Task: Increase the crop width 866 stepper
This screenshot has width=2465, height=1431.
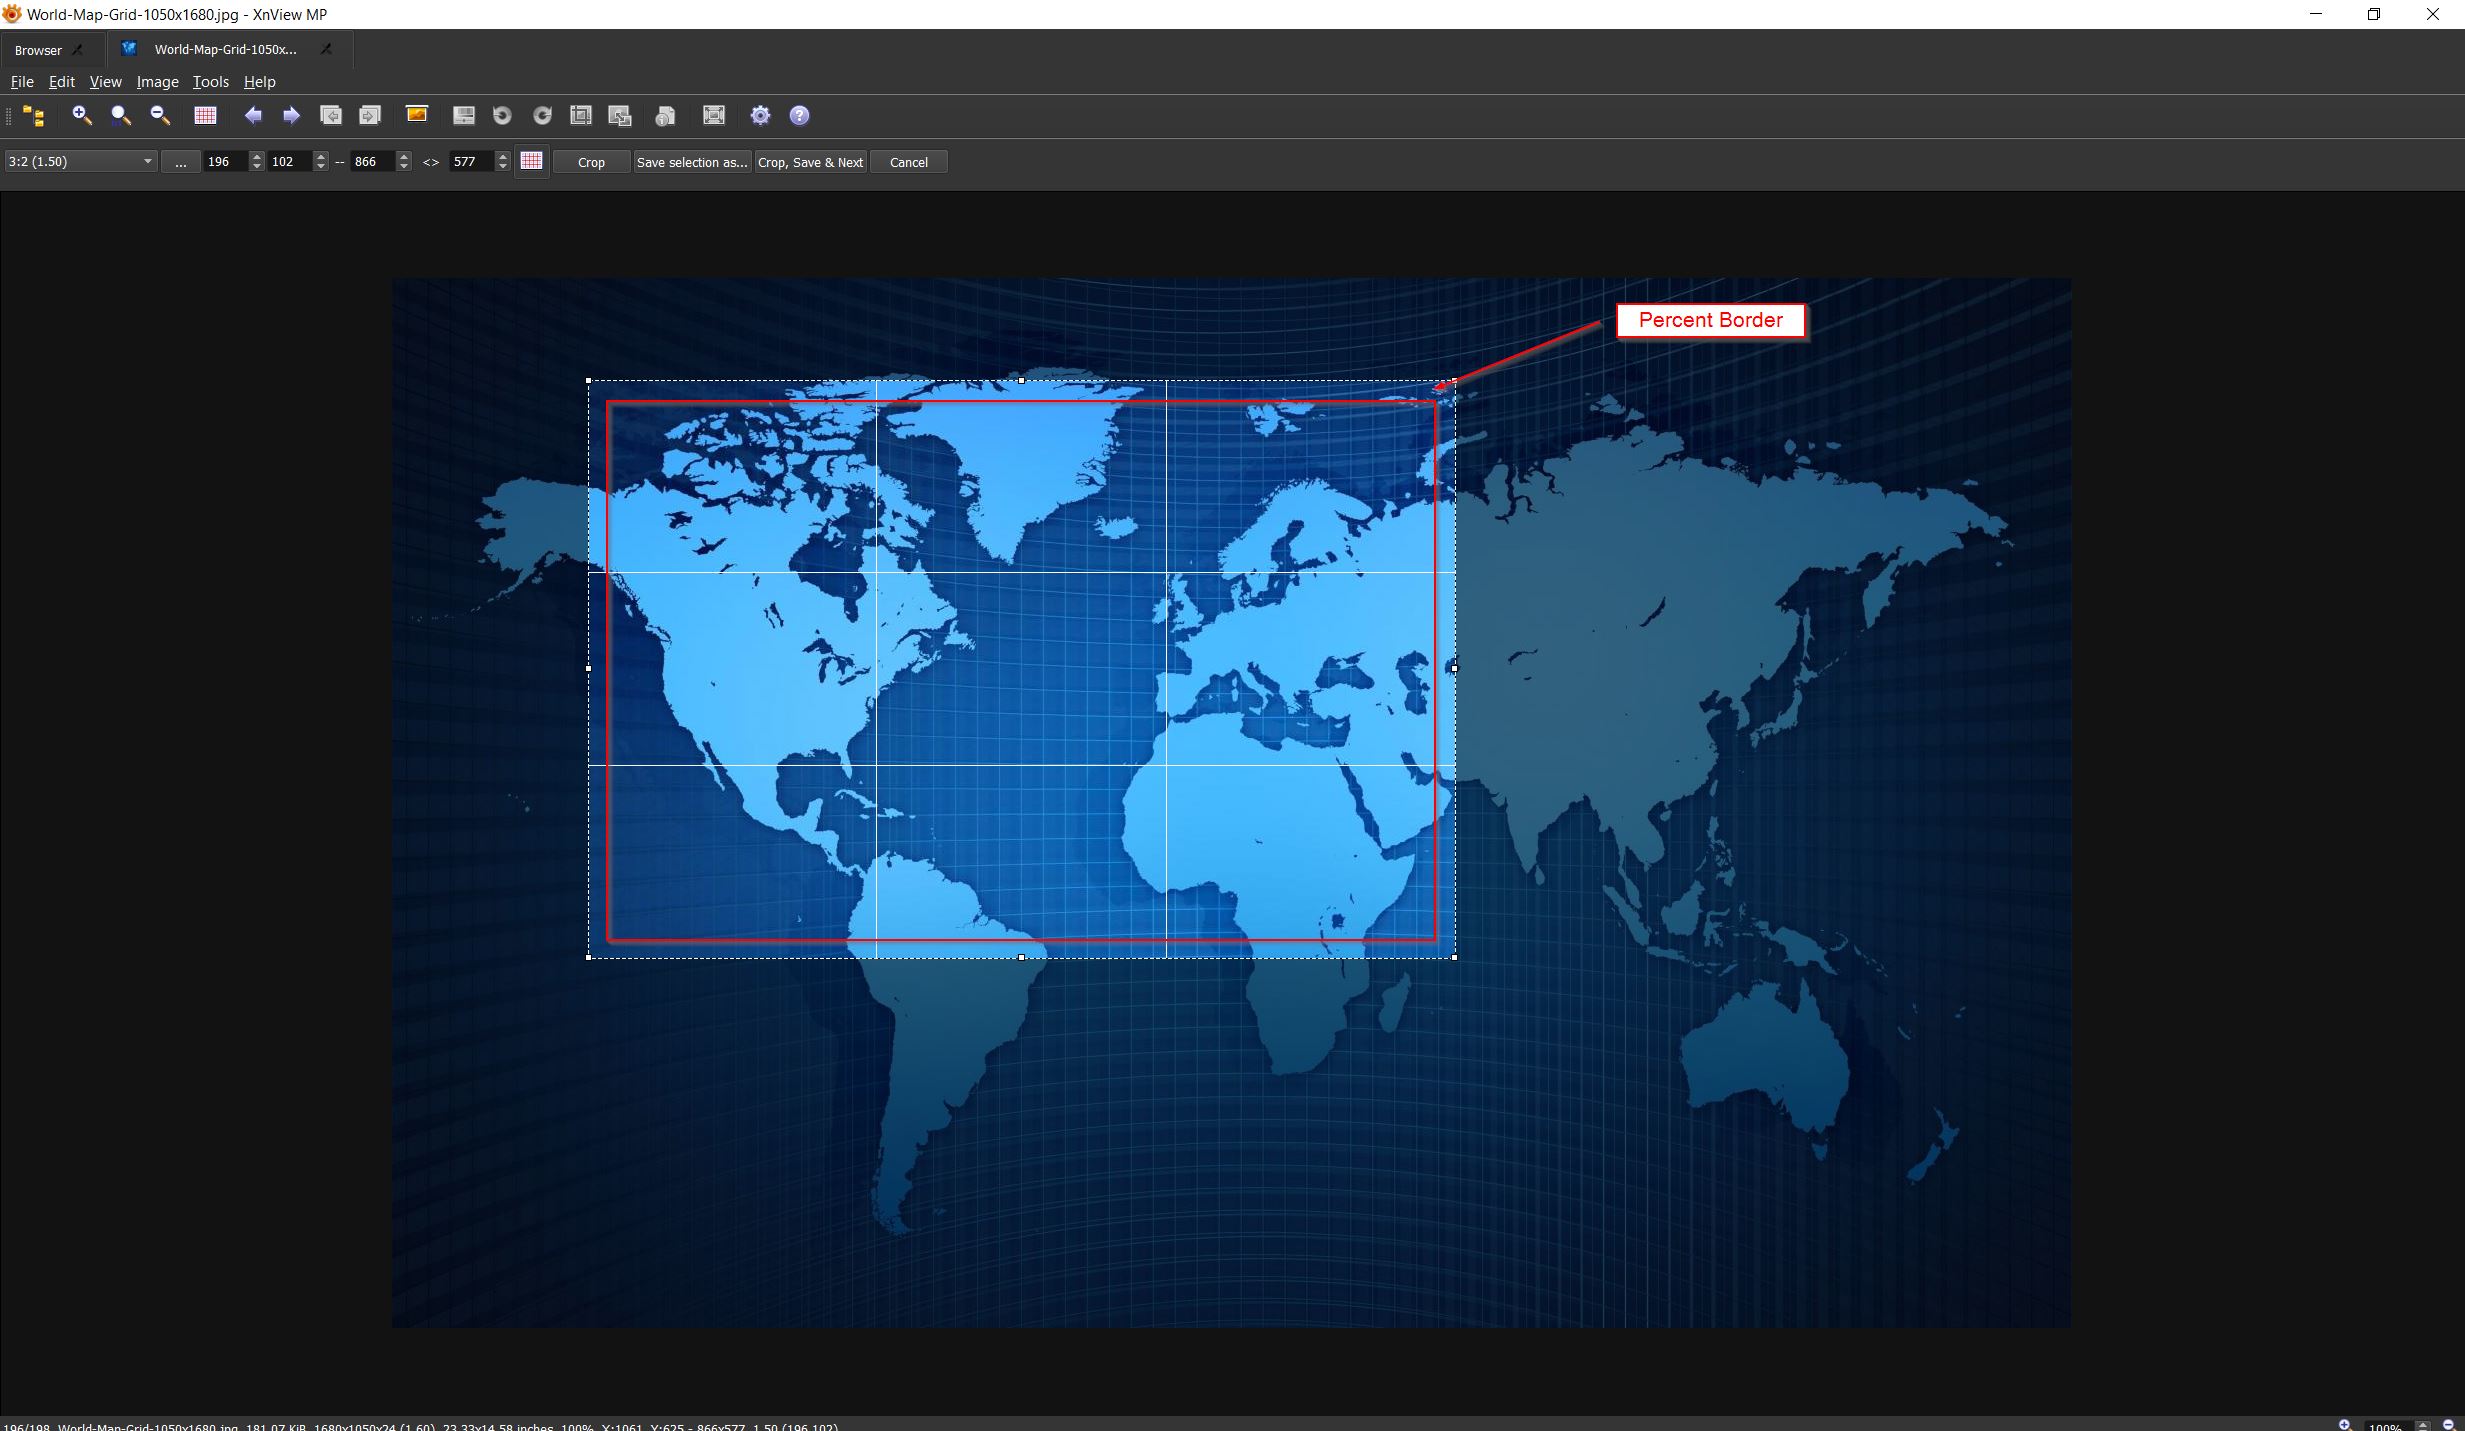Action: point(404,156)
